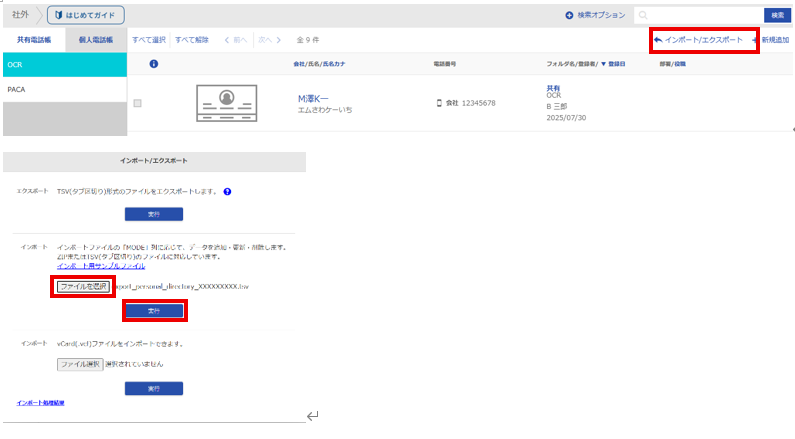The width and height of the screenshot is (795, 439).
Task: Click the blue help icon beside export description
Action: tap(227, 192)
